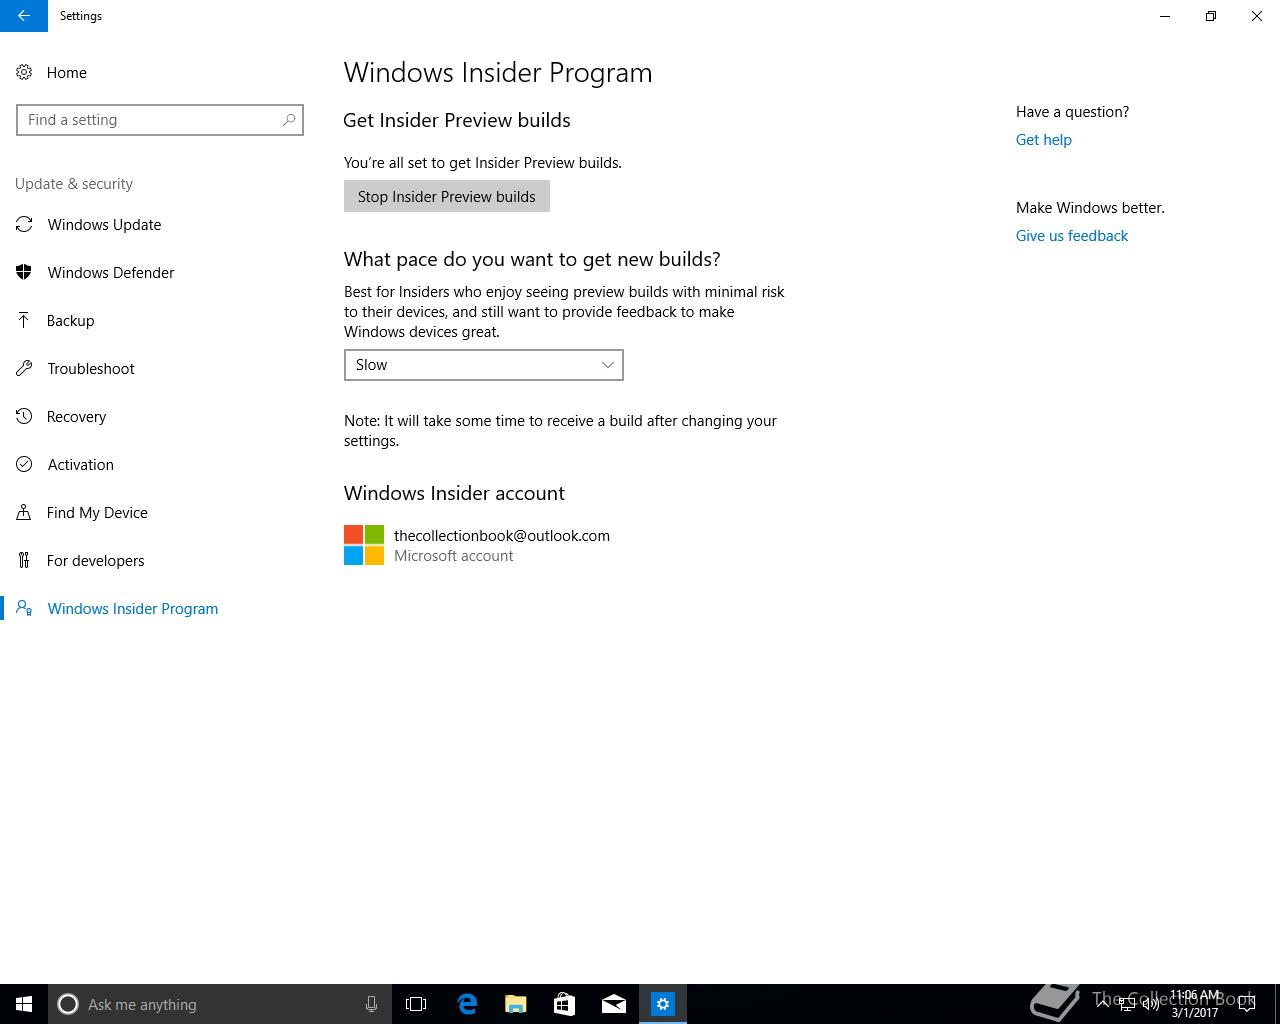Click the search magnifier in Find a setting
Image resolution: width=1280 pixels, height=1024 pixels.
(289, 120)
